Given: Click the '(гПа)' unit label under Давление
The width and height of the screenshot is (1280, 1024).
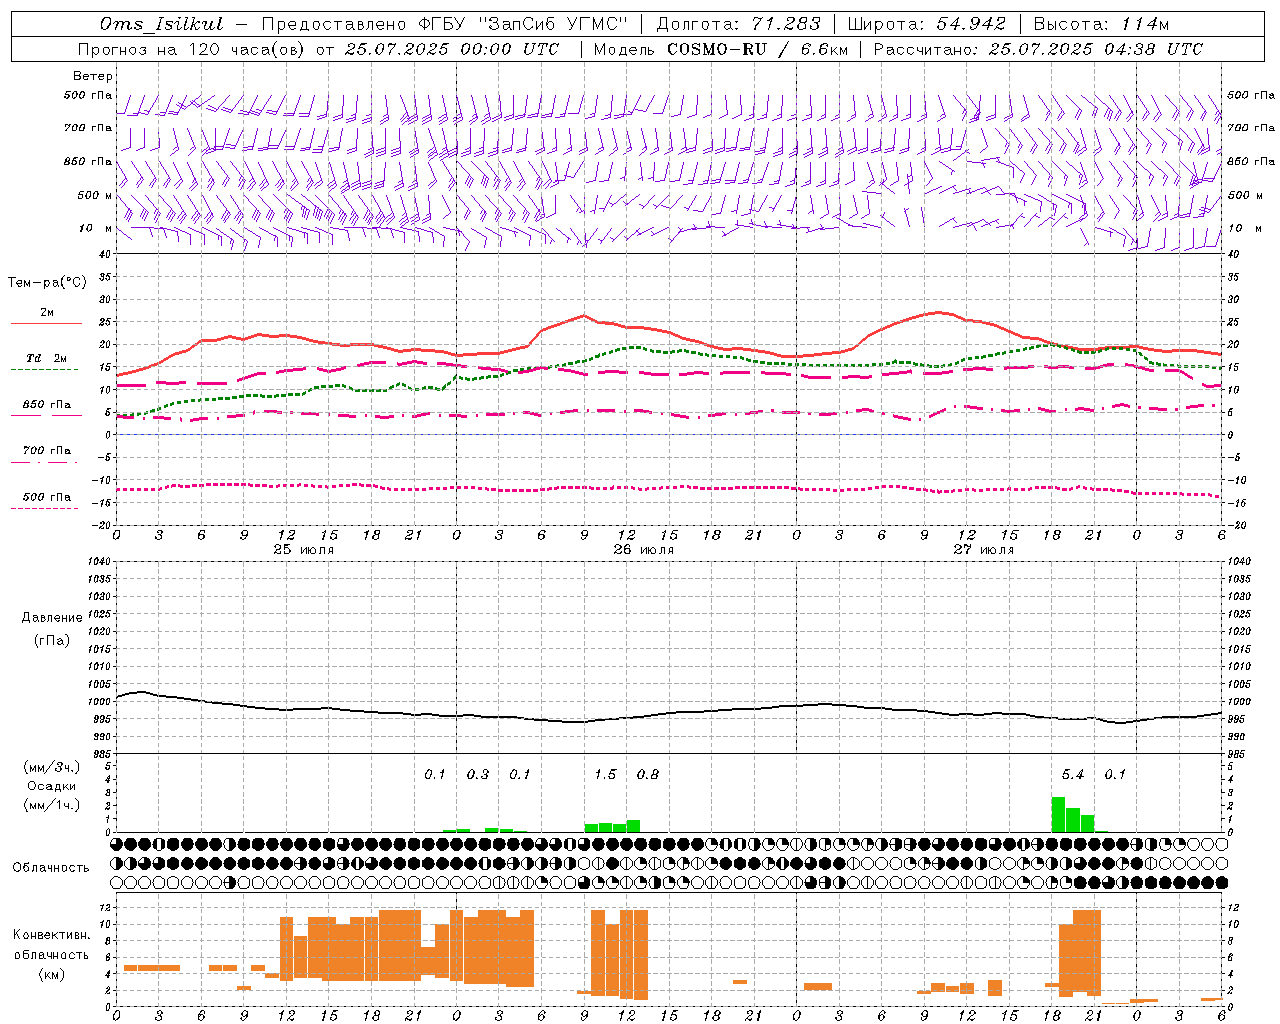Looking at the screenshot, I should 52,640.
